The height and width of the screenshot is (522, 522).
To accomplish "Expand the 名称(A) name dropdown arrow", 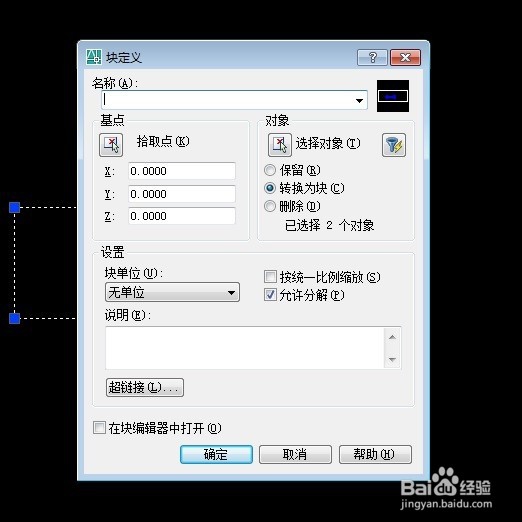I will [x=359, y=100].
